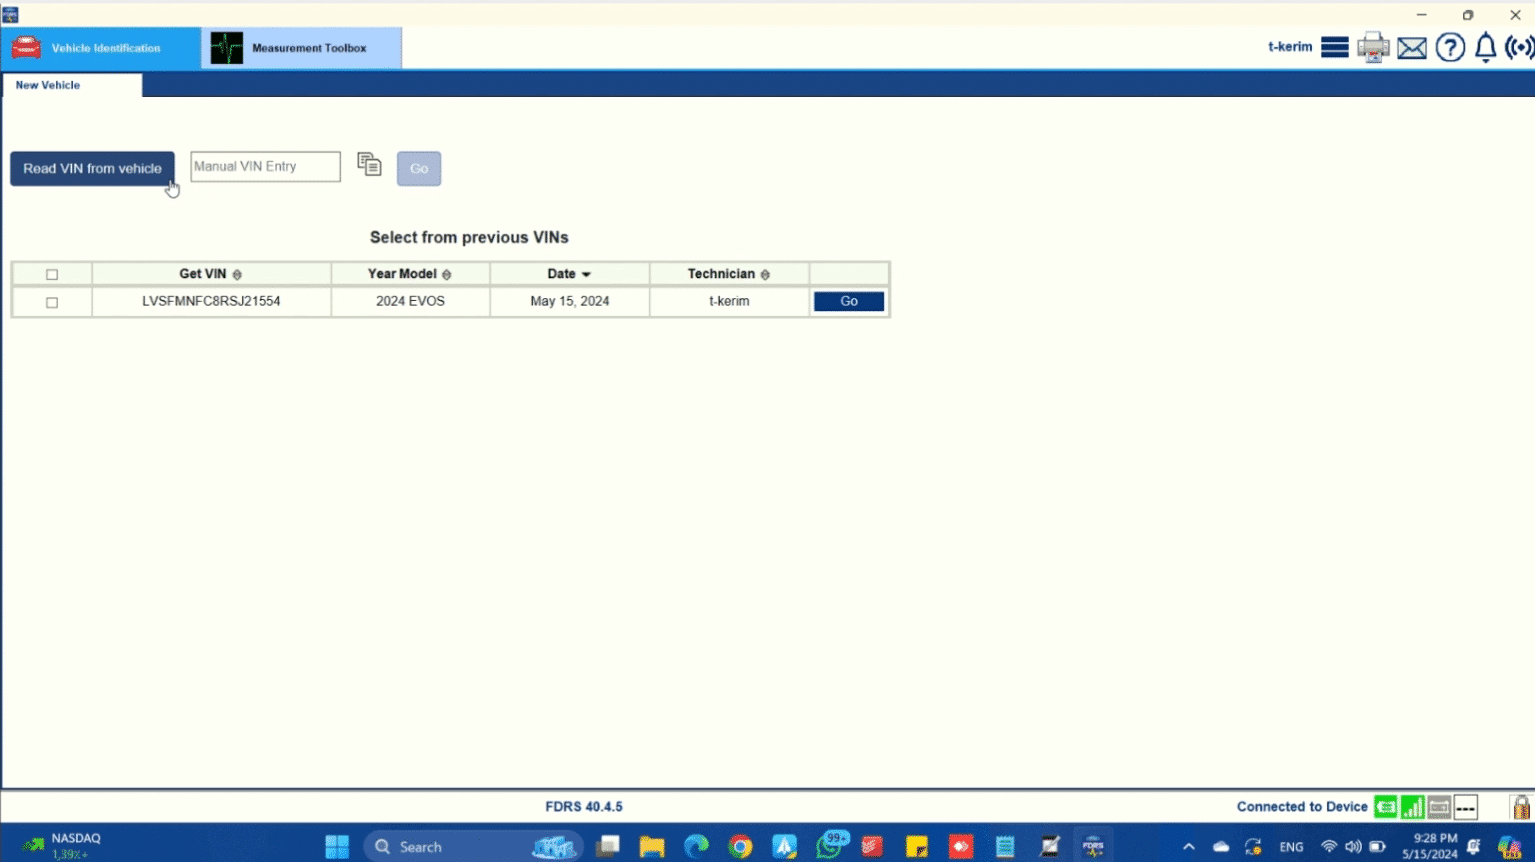Click the printer icon in the top toolbar
Screen dimensions: 1535x862
tap(1373, 47)
